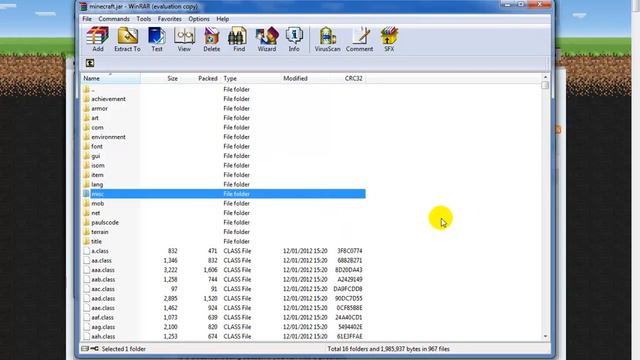
Task: Select the aae.class file
Action: pyautogui.click(x=224, y=308)
